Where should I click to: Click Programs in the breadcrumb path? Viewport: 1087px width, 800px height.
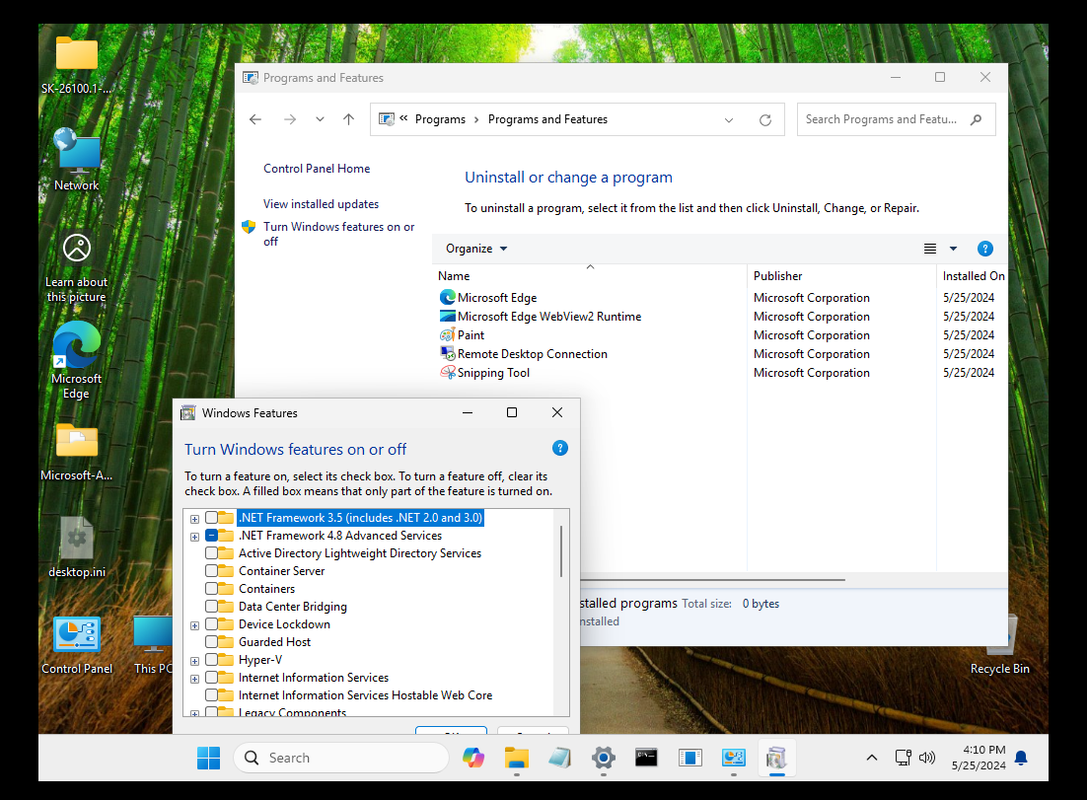click(x=440, y=119)
